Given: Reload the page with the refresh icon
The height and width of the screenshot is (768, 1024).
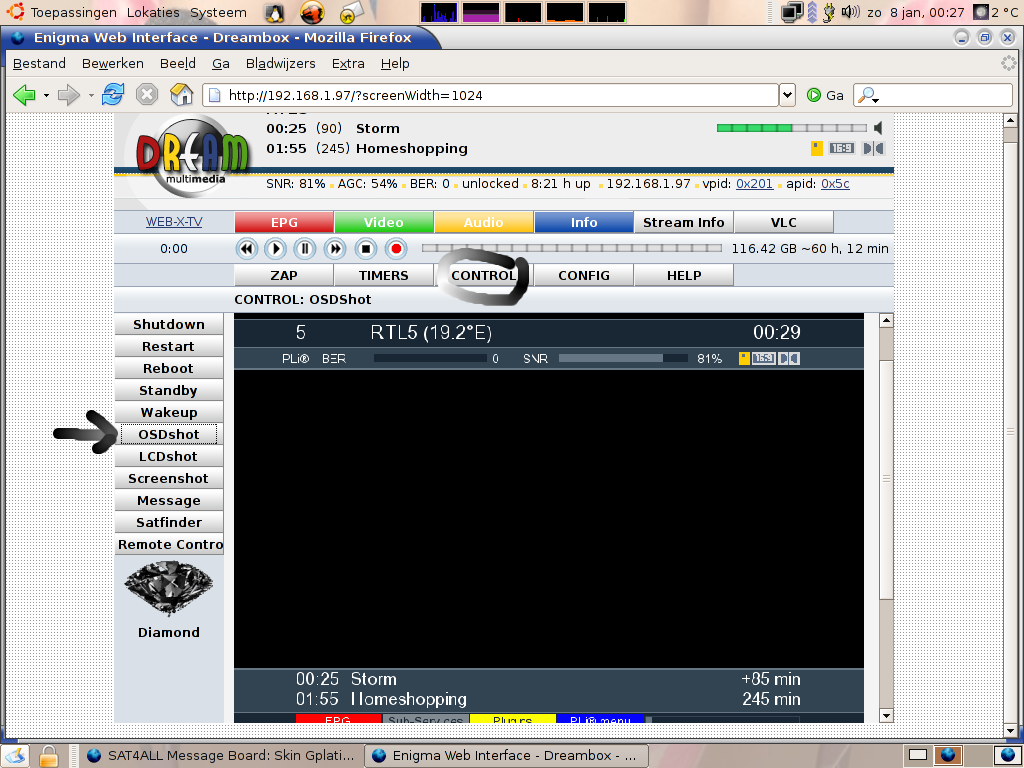Looking at the screenshot, I should point(113,95).
